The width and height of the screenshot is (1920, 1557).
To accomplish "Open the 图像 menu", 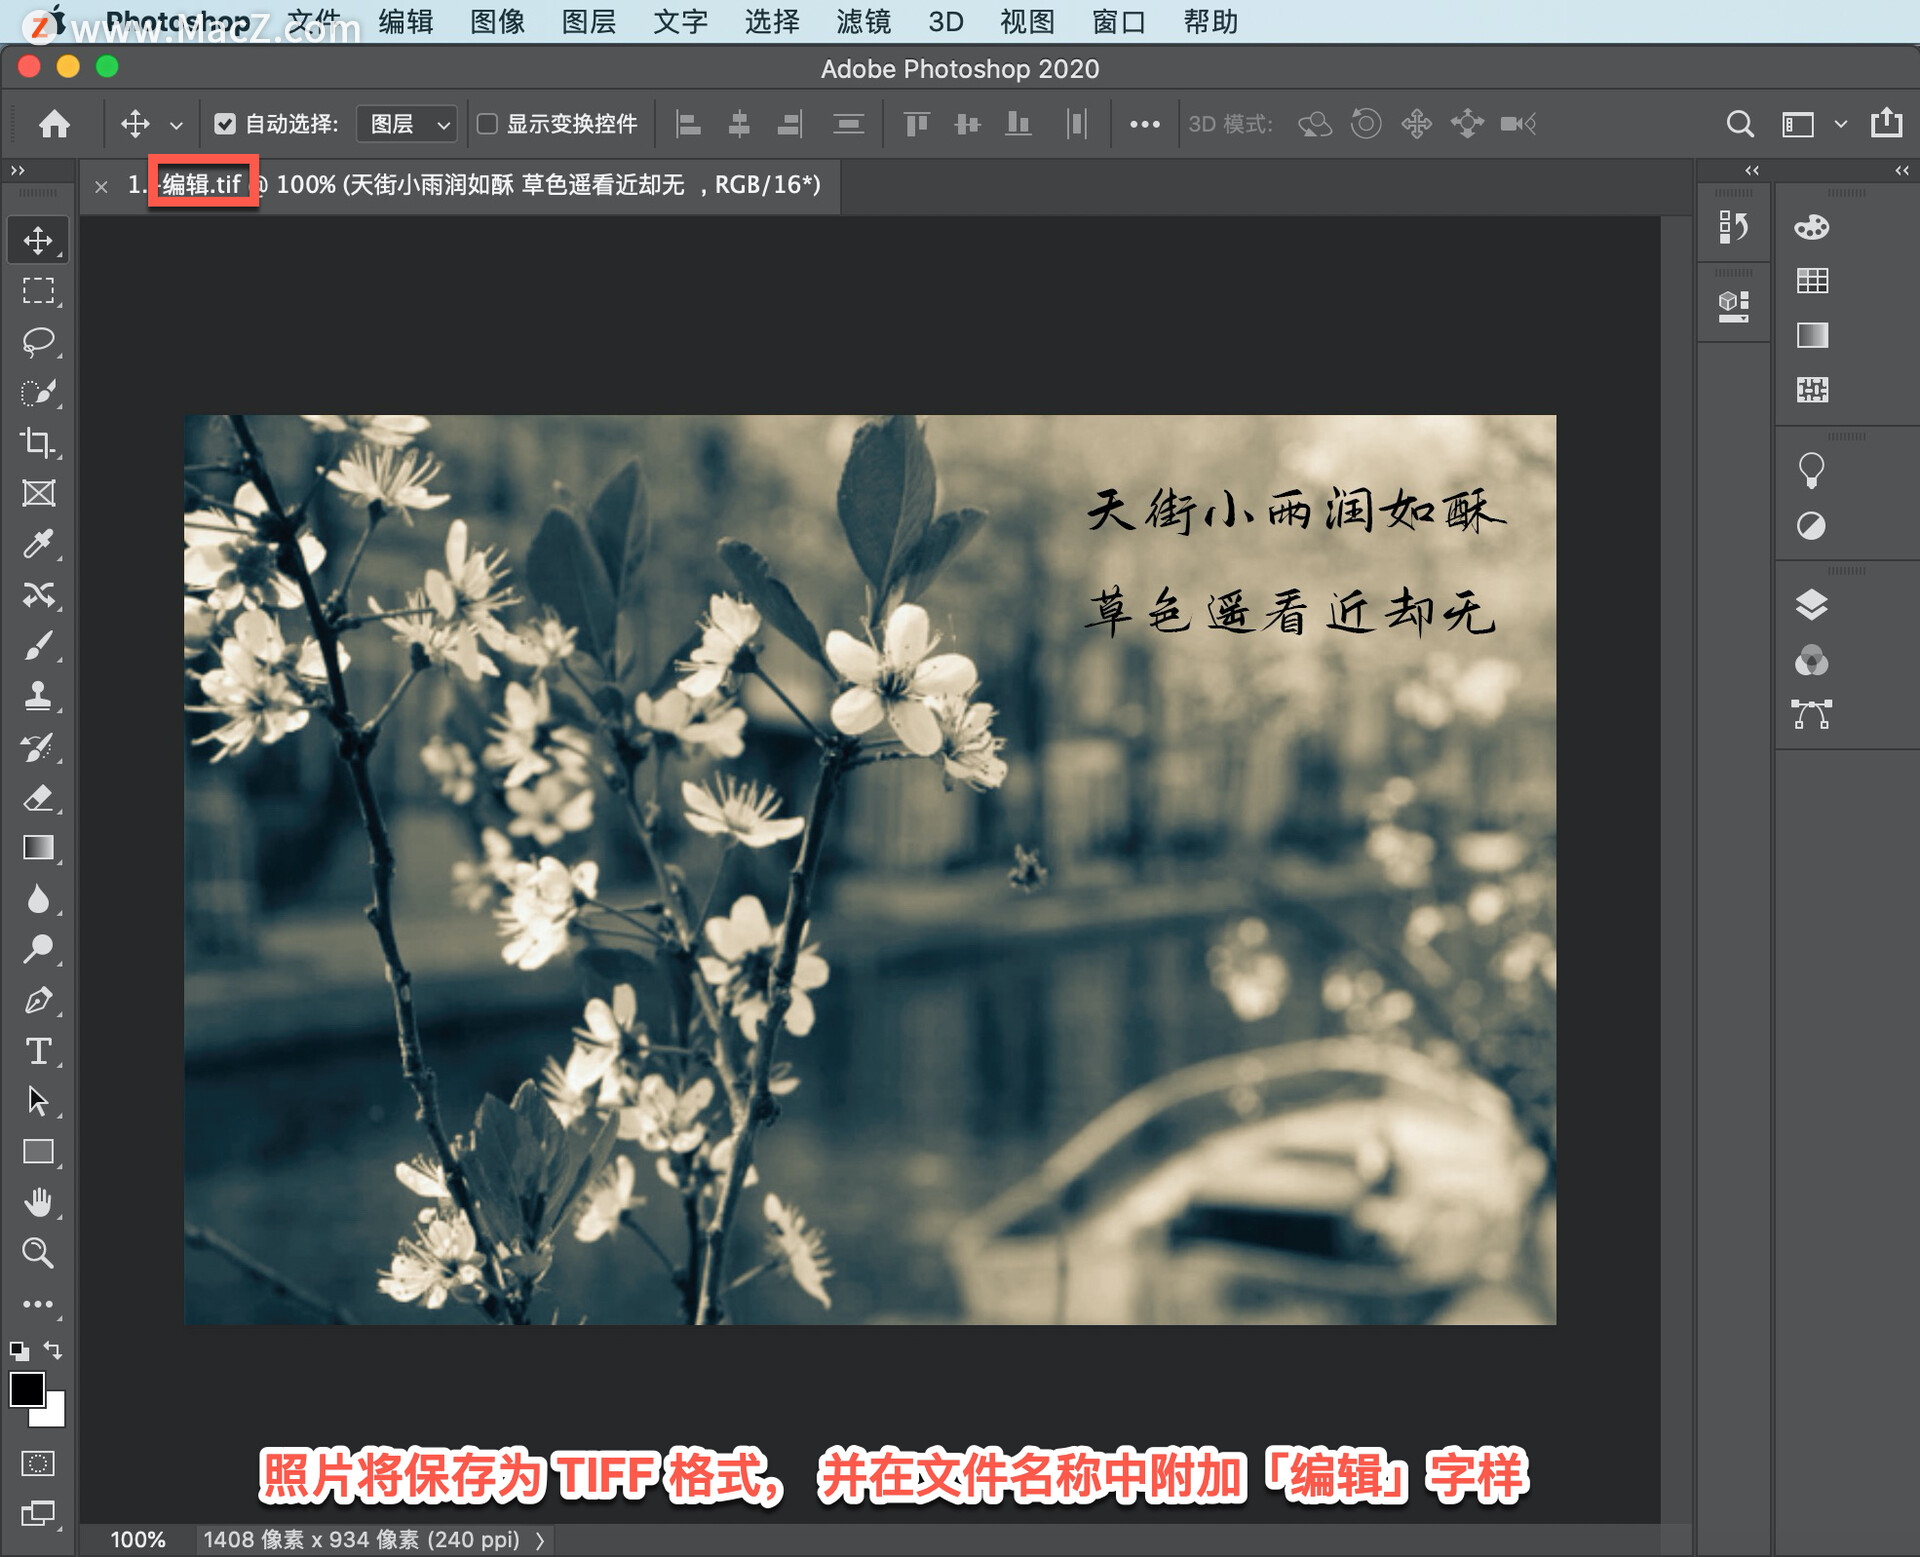I will pyautogui.click(x=497, y=21).
